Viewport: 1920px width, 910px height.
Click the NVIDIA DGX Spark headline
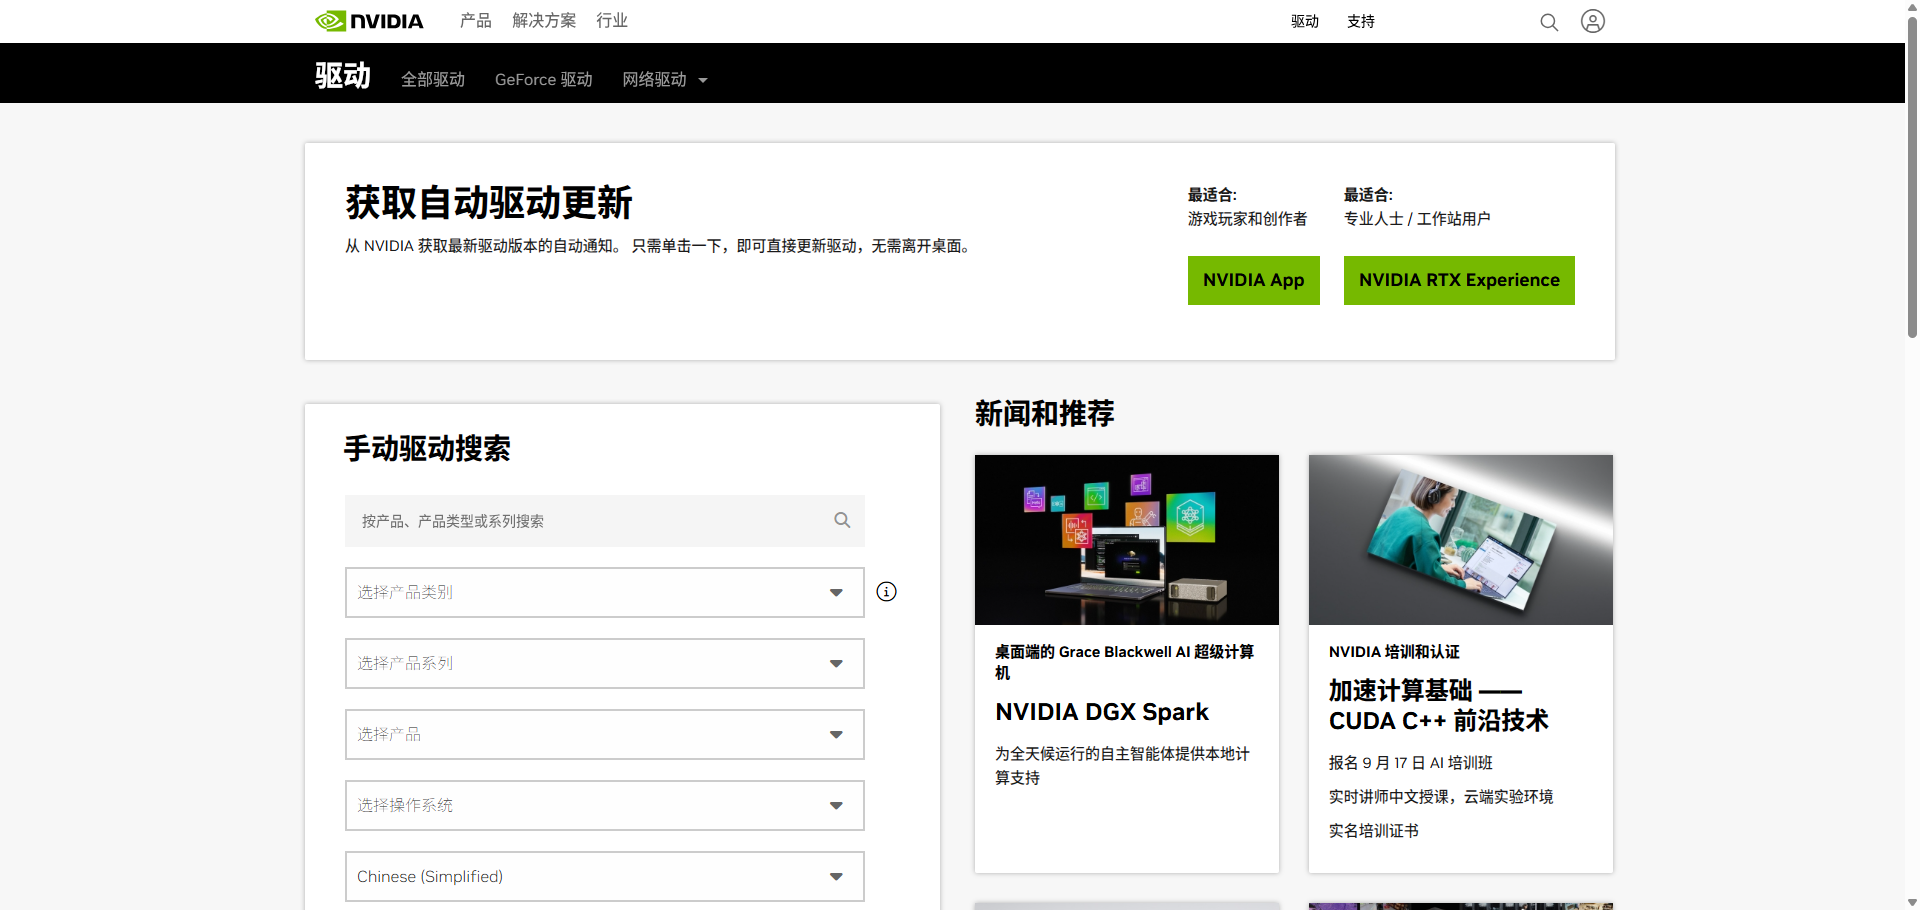tap(1102, 712)
